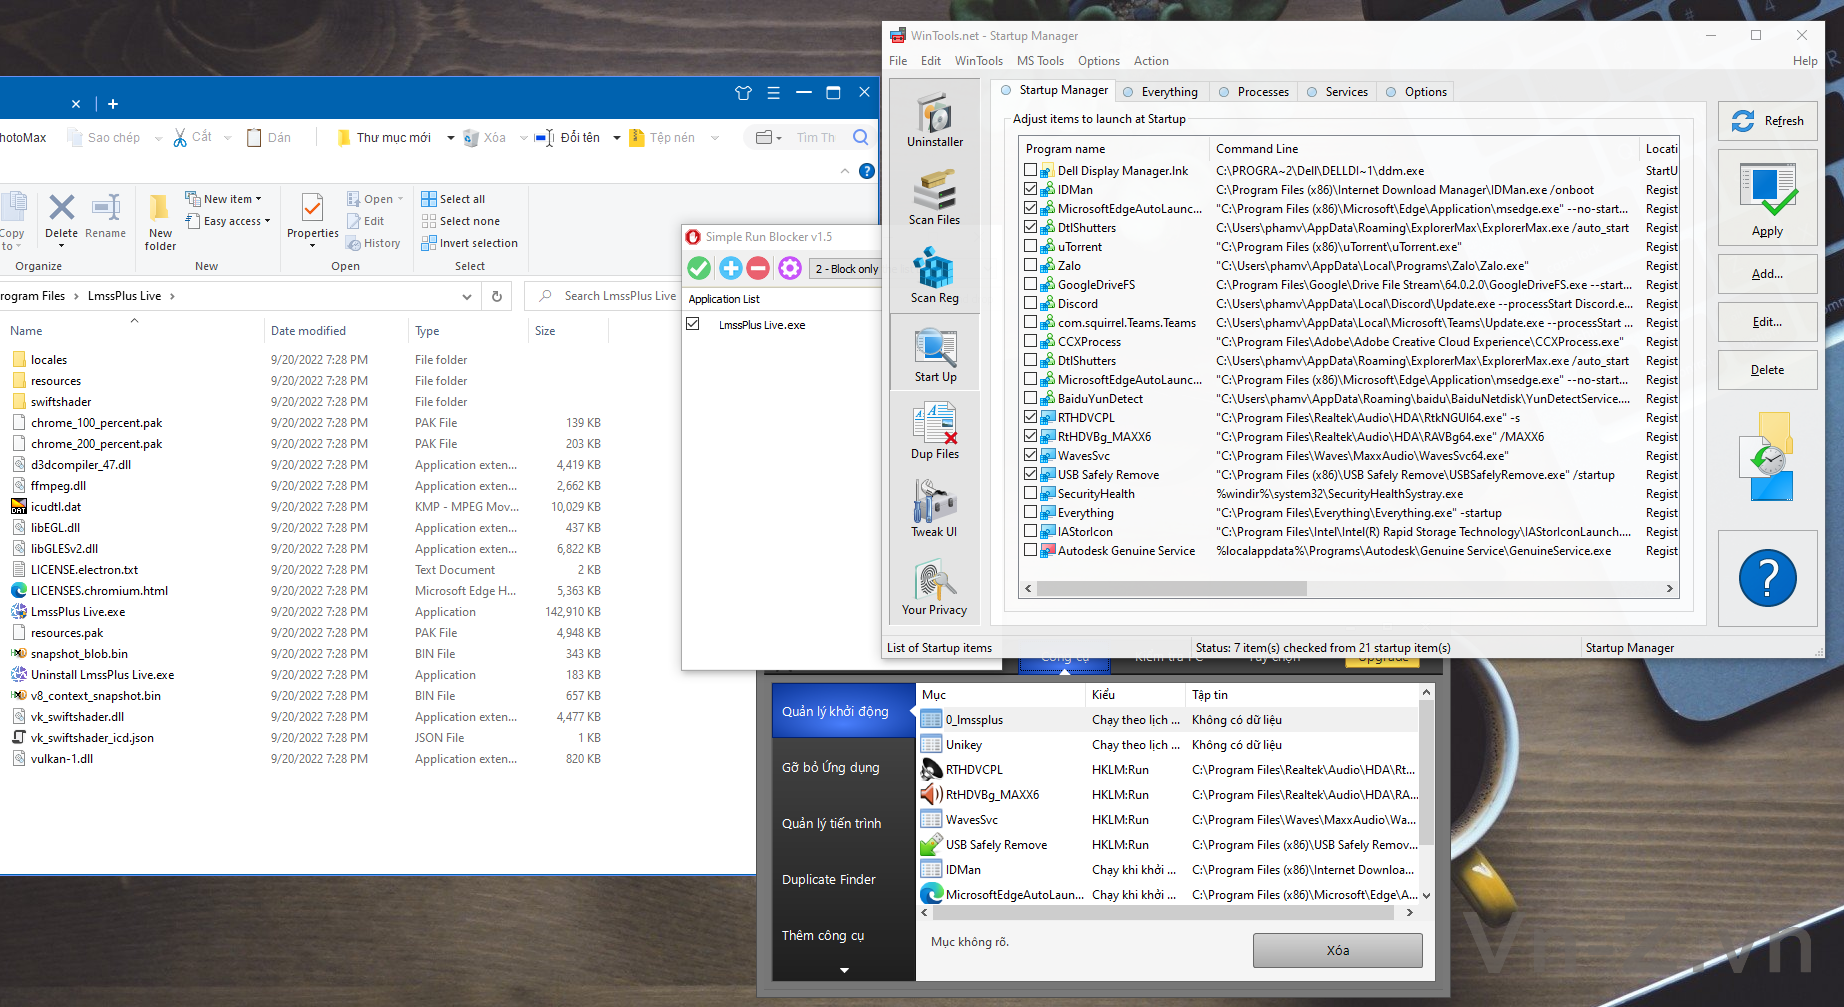The image size is (1844, 1007).
Task: Click the Tệp nén archive icon in ExplorerMax toolbar
Action: click(x=636, y=138)
